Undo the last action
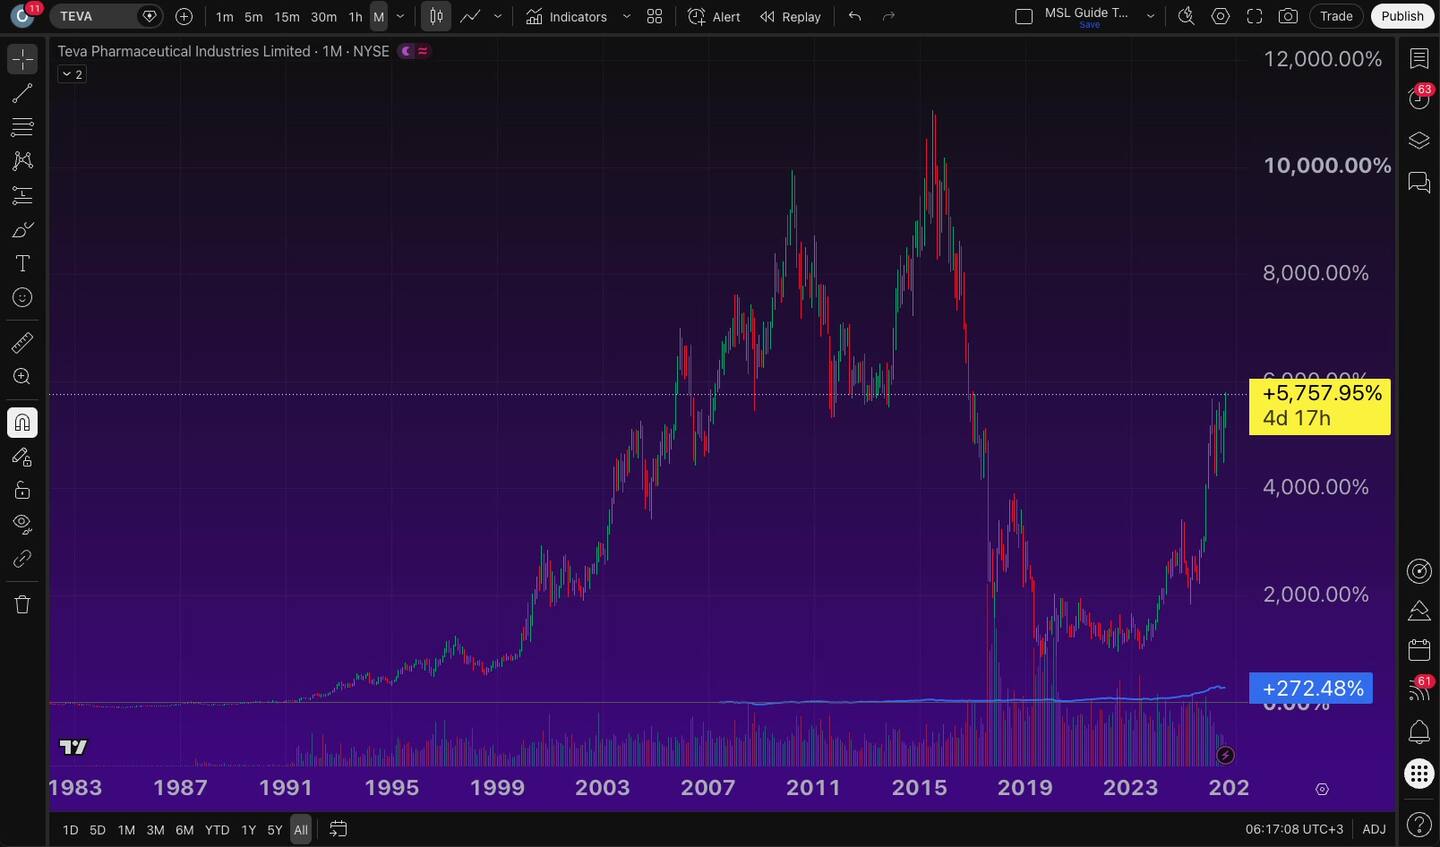This screenshot has width=1440, height=847. (x=854, y=16)
